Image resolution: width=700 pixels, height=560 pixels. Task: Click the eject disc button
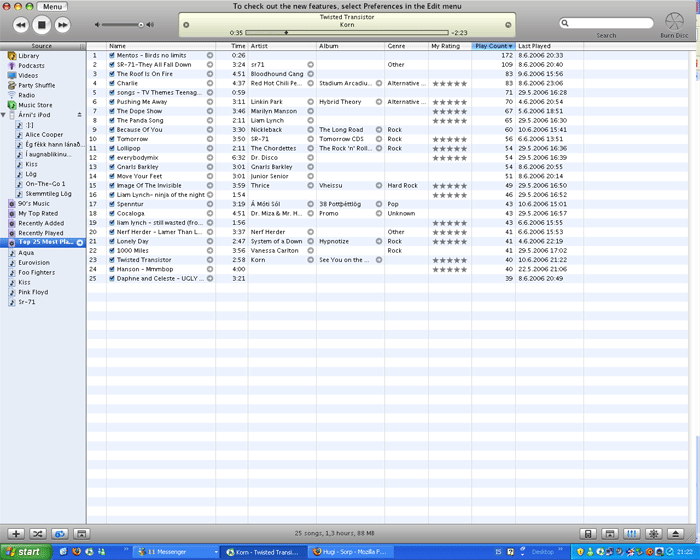pos(675,534)
